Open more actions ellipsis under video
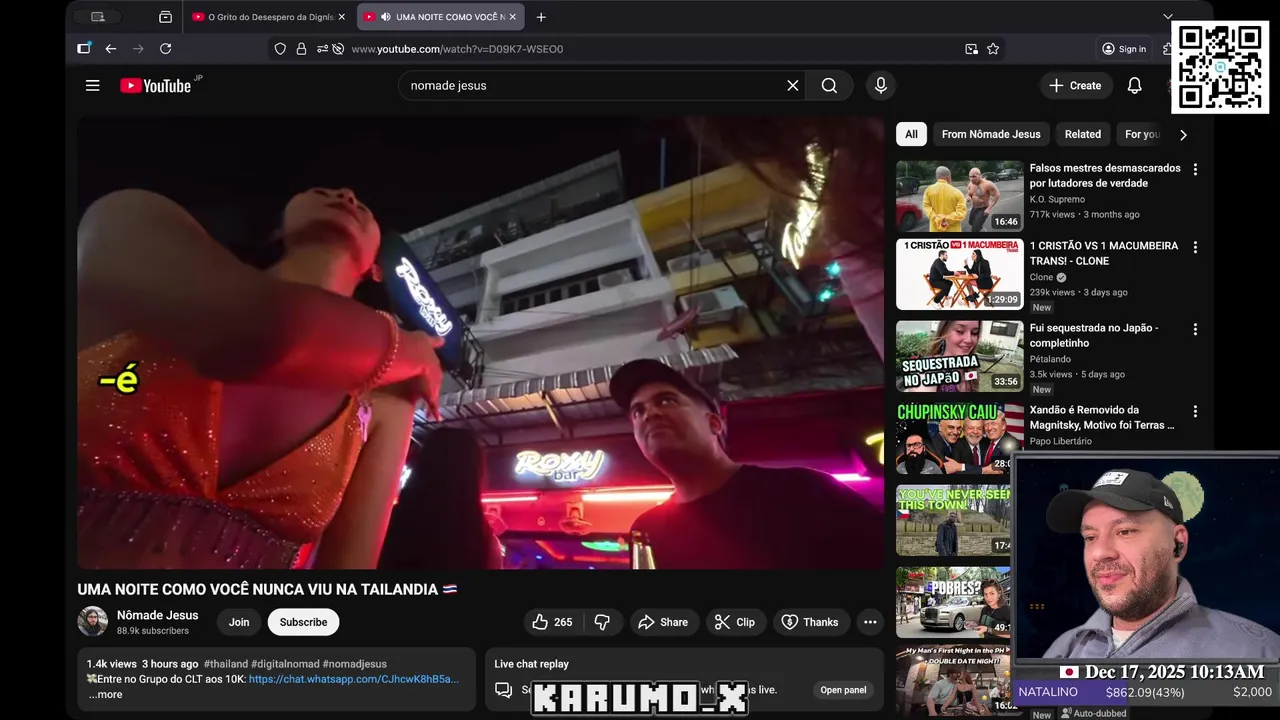This screenshot has width=1280, height=720. (870, 622)
